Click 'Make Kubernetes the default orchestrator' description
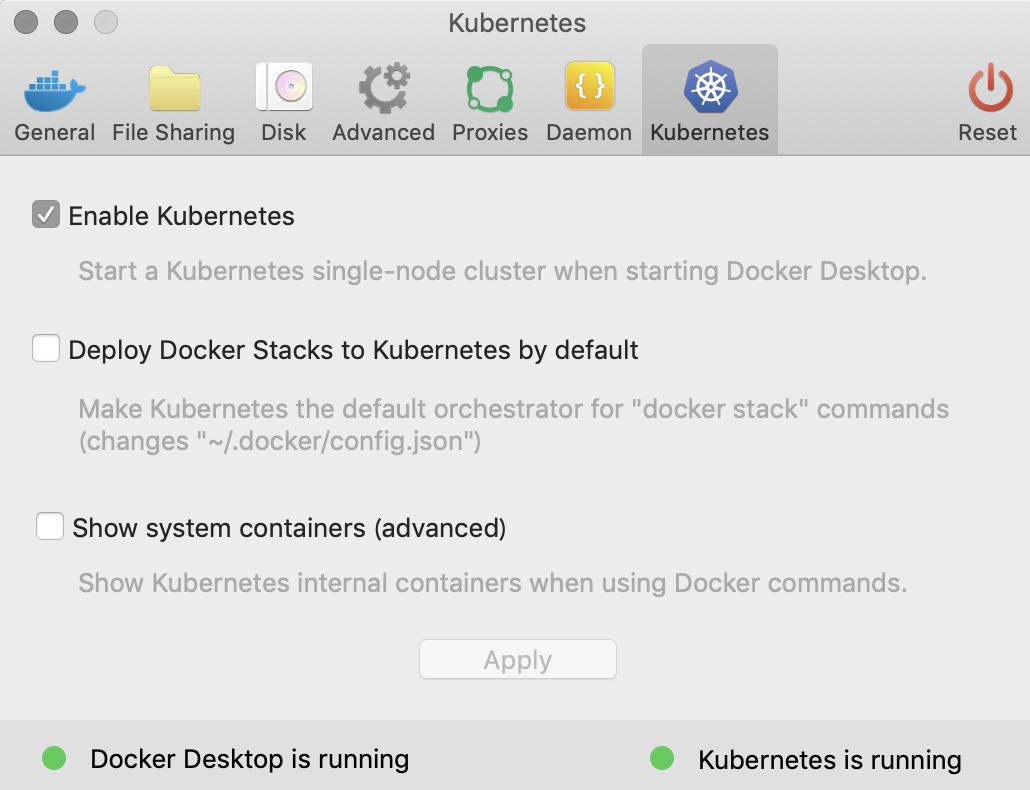 (514, 425)
